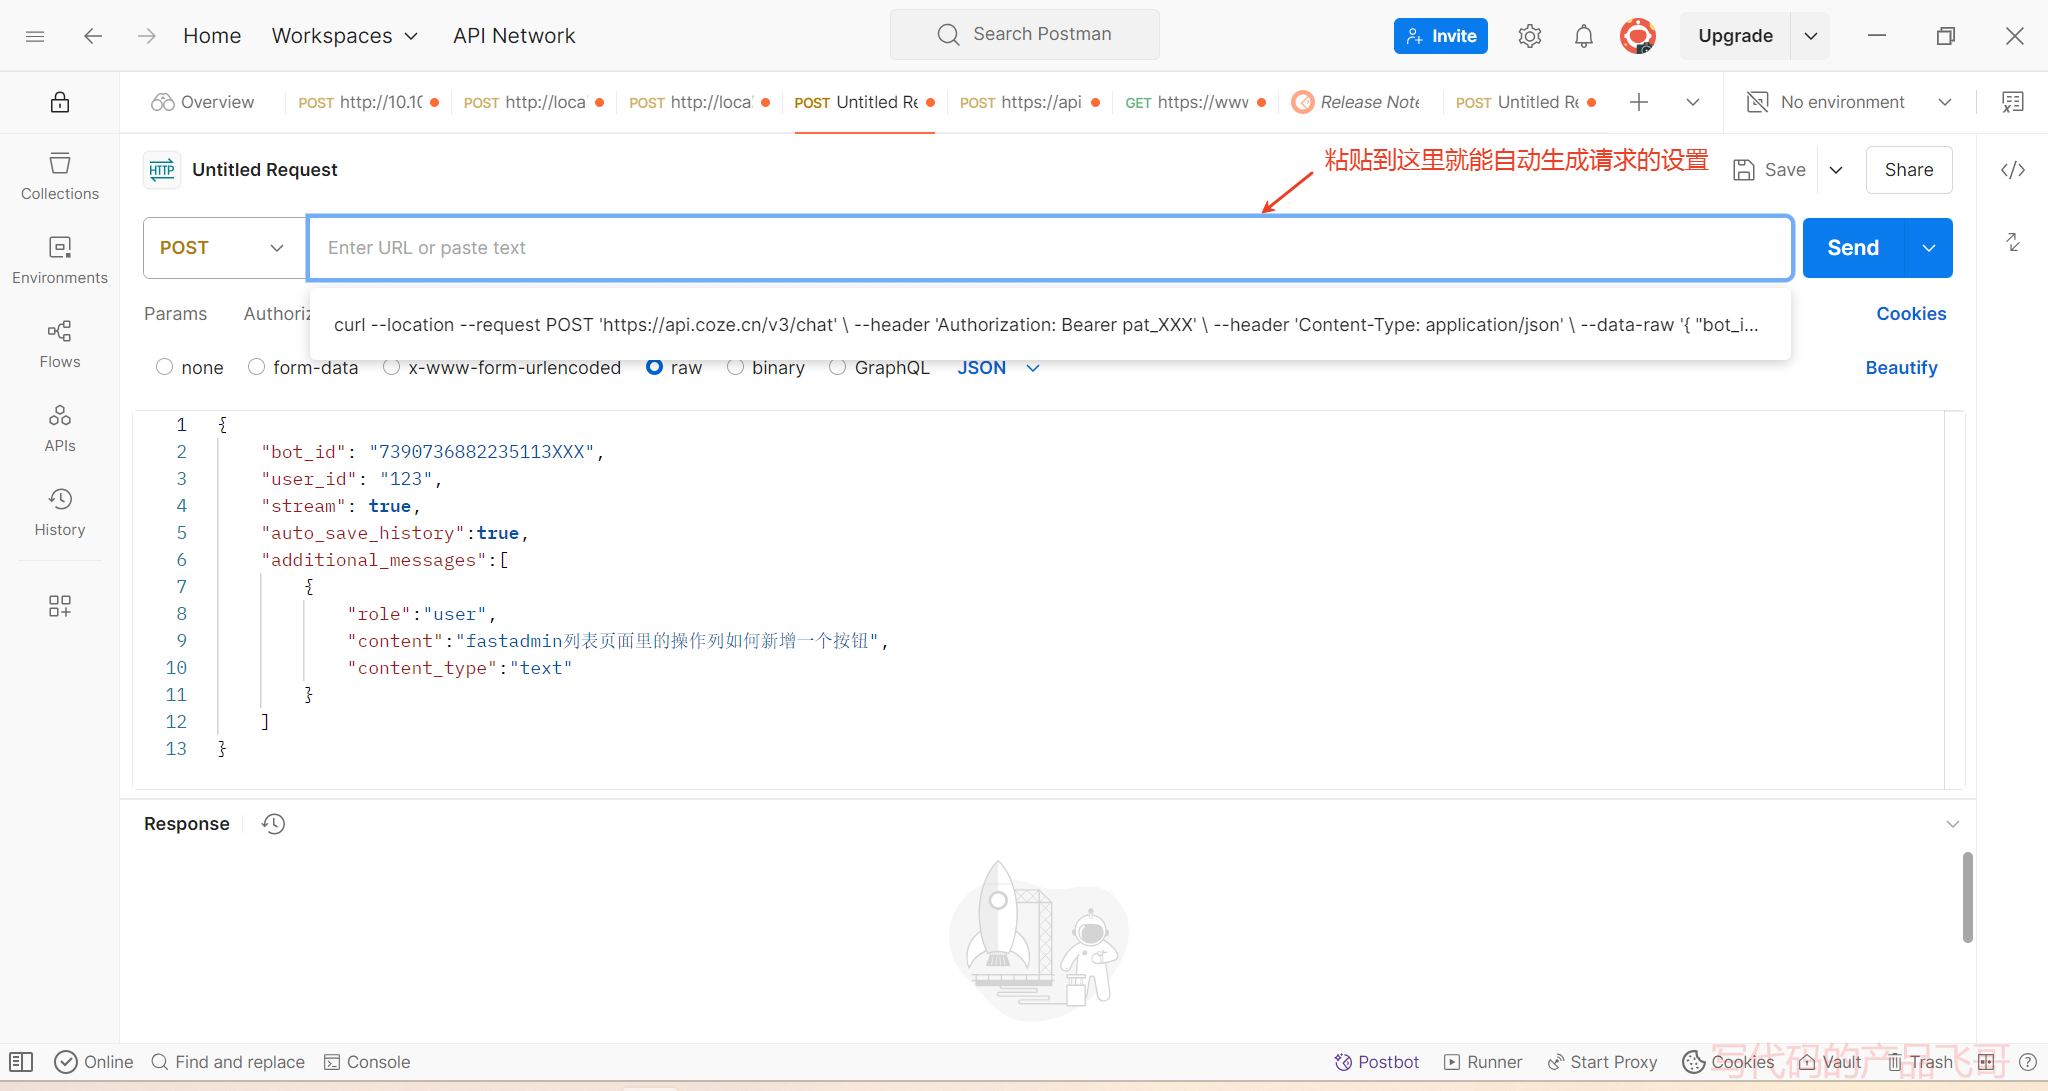The height and width of the screenshot is (1091, 2048).
Task: Open the Params tab
Action: (175, 314)
